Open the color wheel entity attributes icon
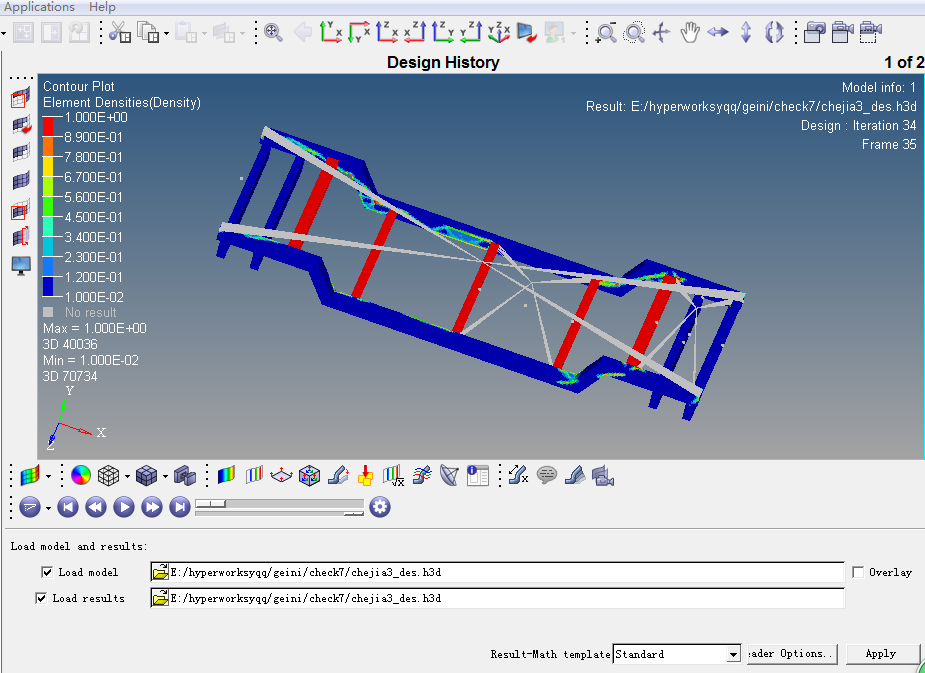This screenshot has width=925, height=673. coord(81,475)
